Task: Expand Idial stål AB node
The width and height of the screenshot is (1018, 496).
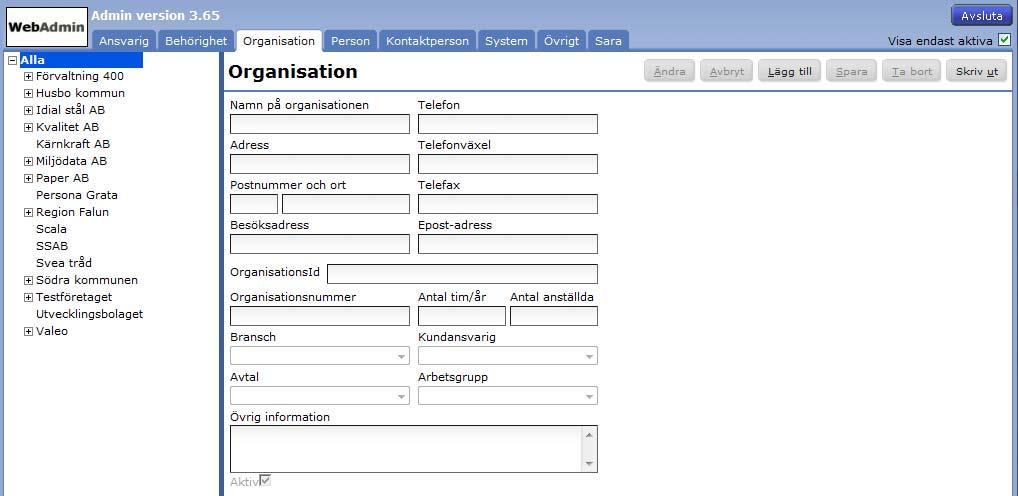Action: [x=29, y=110]
